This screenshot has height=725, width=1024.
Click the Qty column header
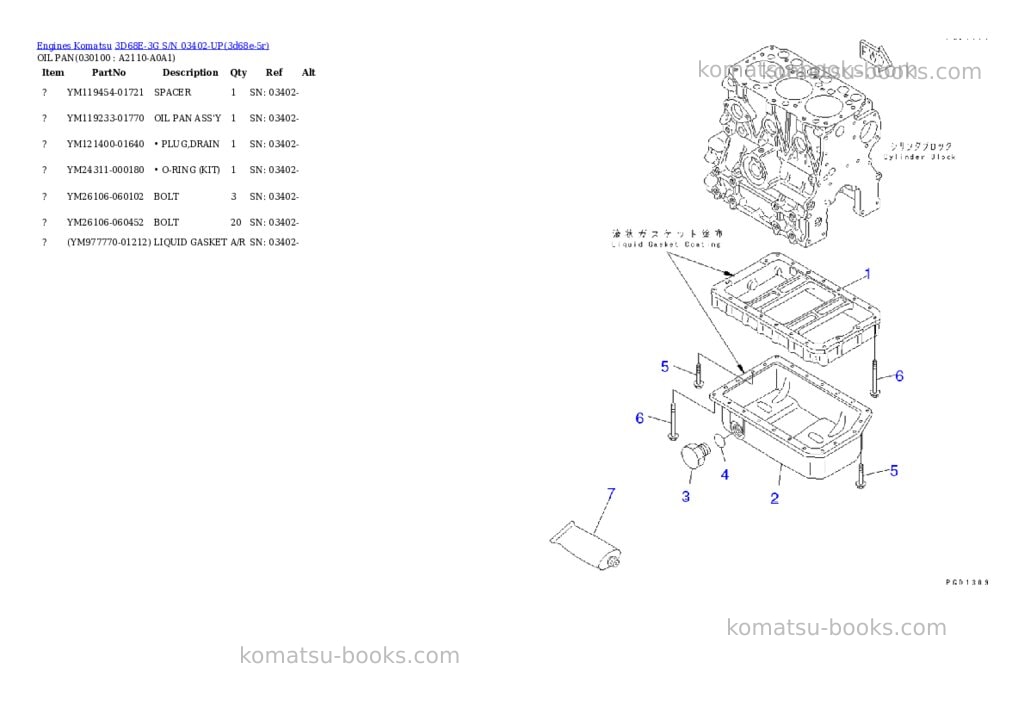[x=238, y=72]
